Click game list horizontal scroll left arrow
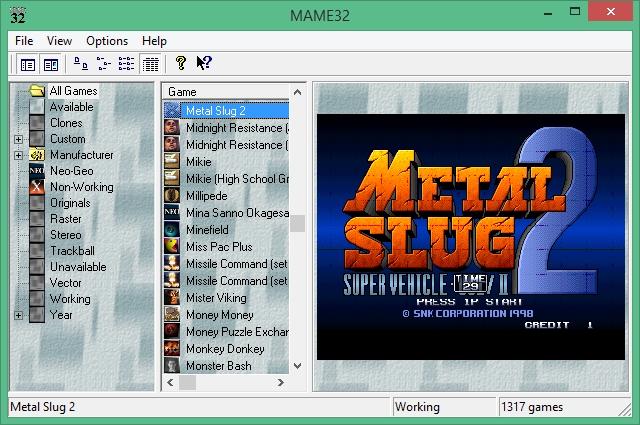The width and height of the screenshot is (640, 425). pyautogui.click(x=171, y=383)
